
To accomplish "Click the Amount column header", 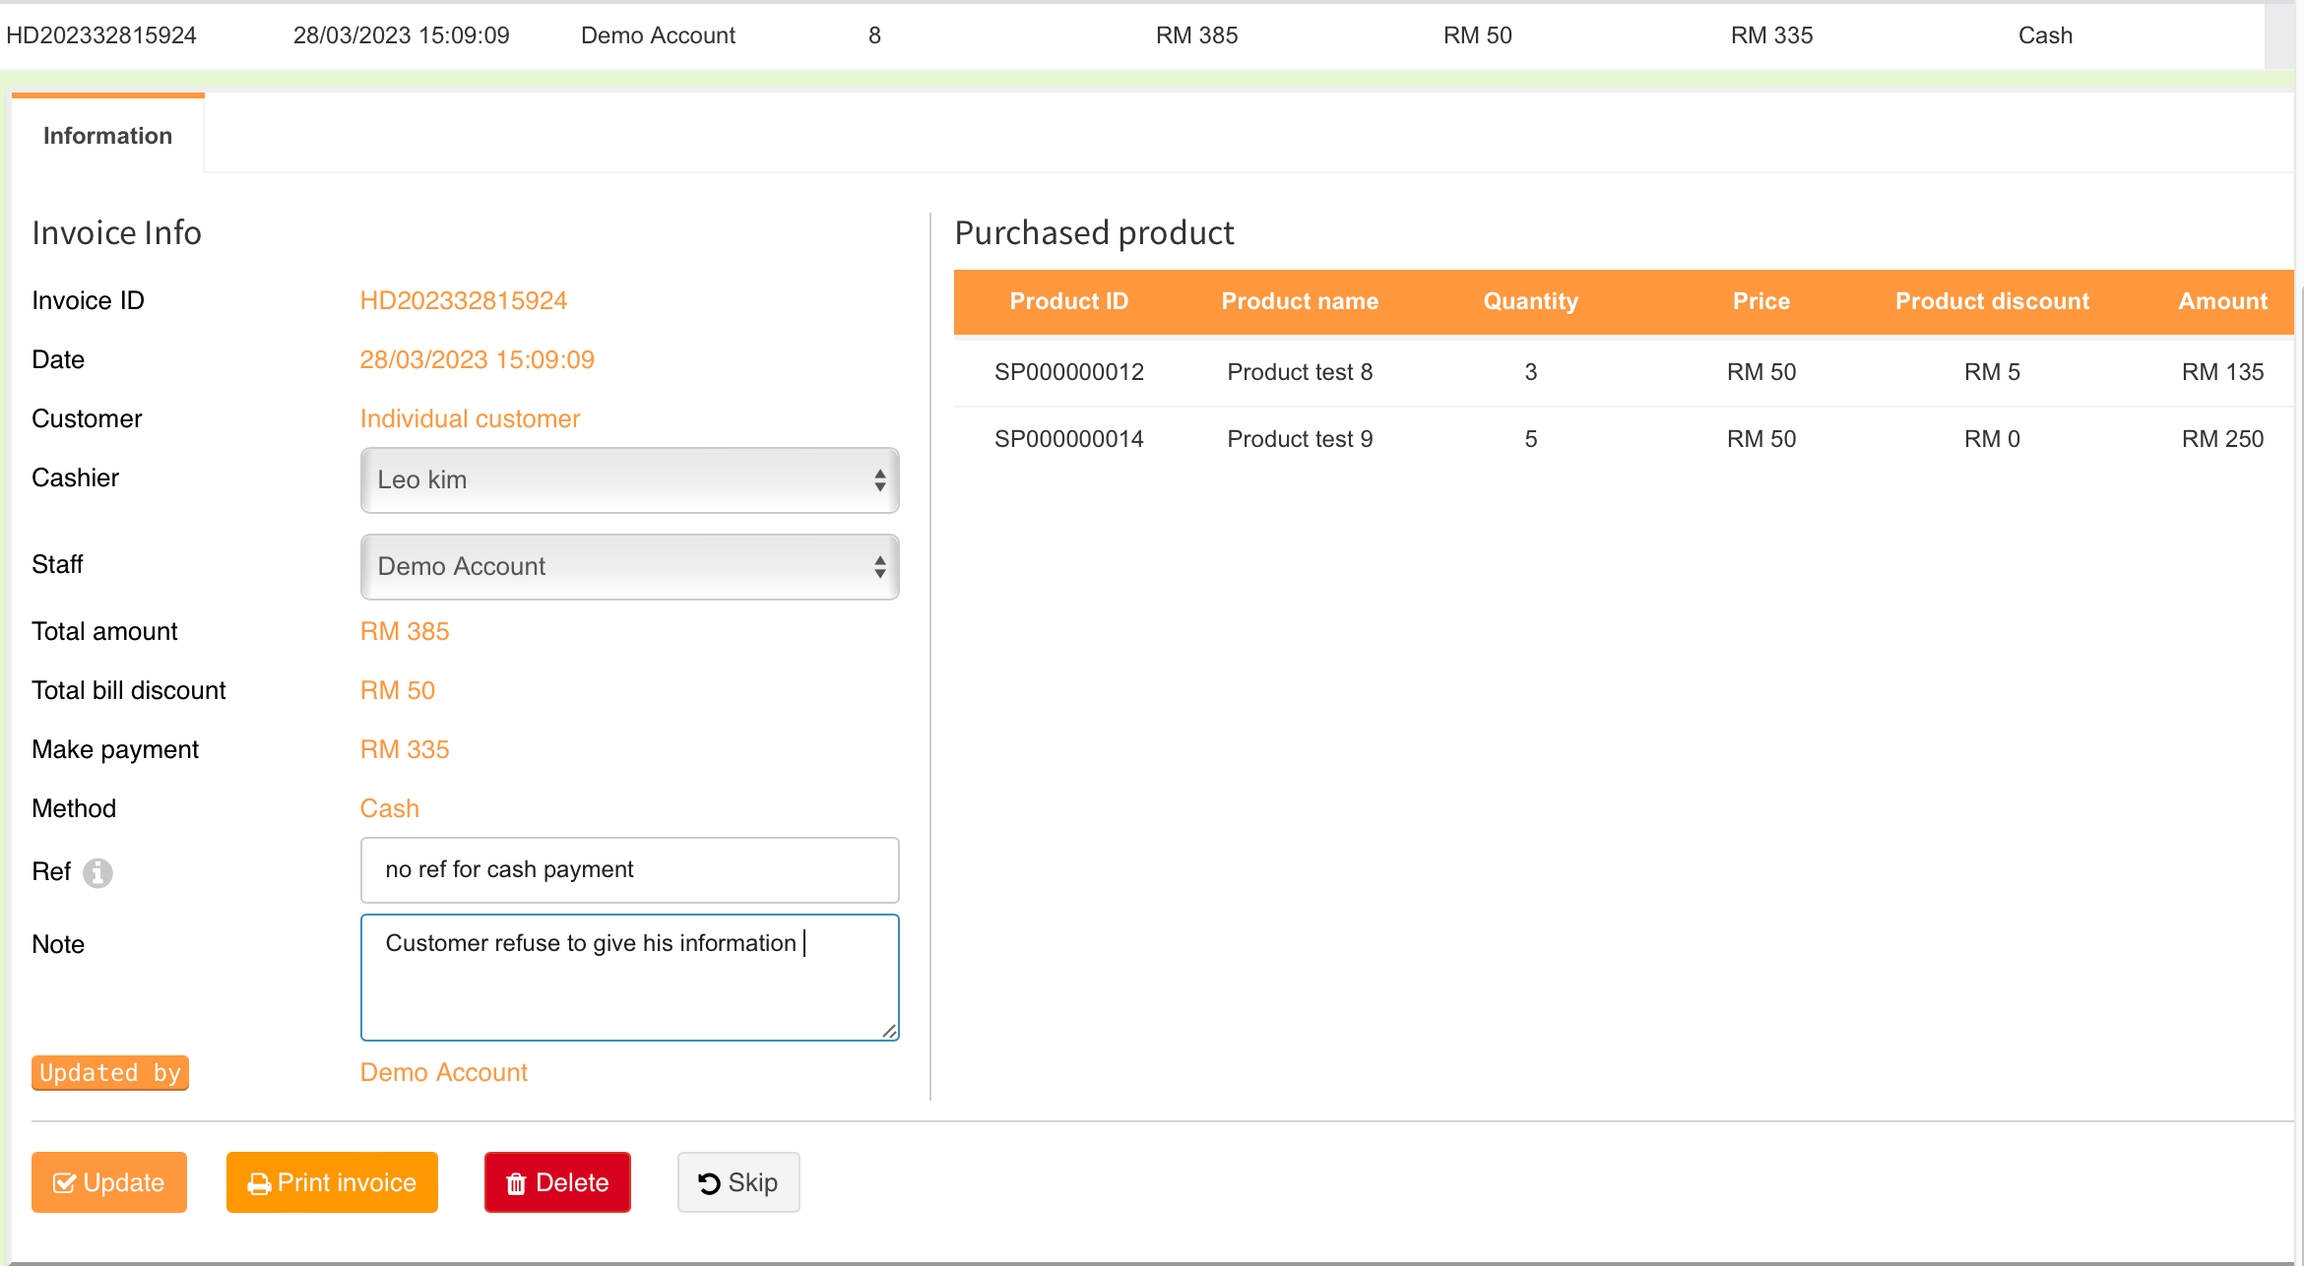I will click(x=2222, y=301).
